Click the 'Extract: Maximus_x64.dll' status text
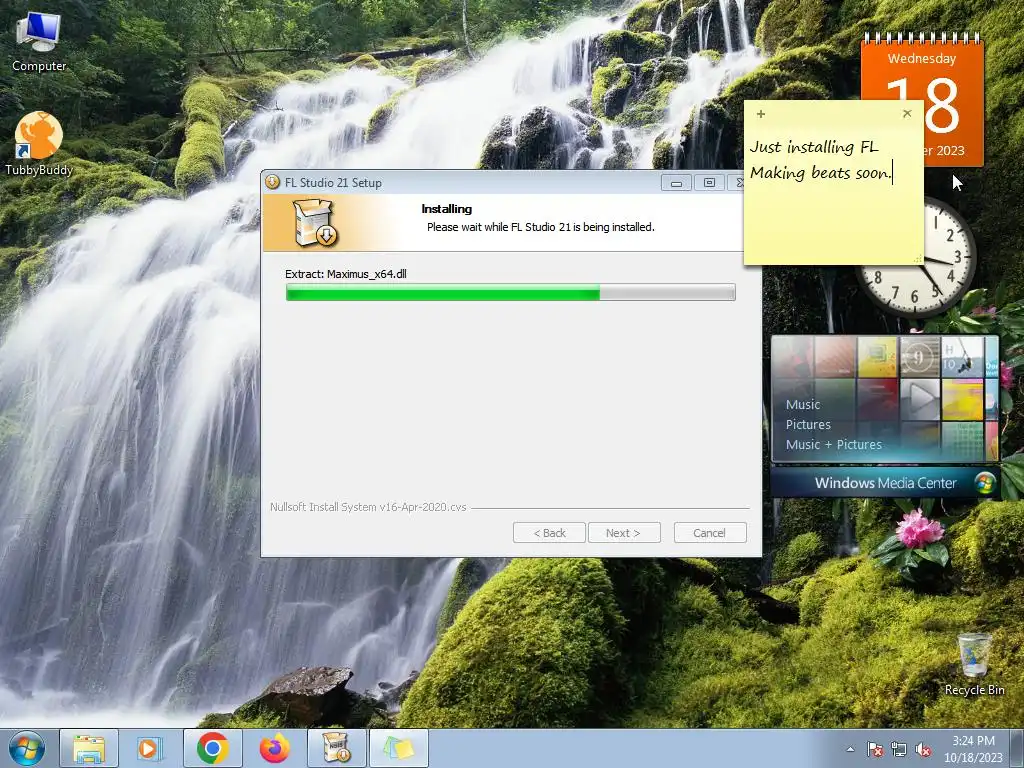Viewport: 1024px width, 768px height. [345, 274]
